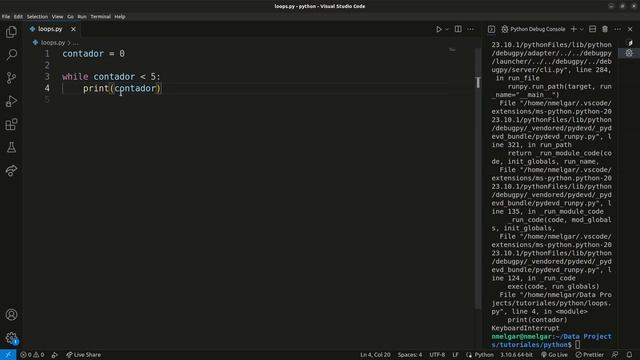Image resolution: width=640 pixels, height=360 pixels.
Task: Close the terminal panel
Action: pyautogui.click(x=630, y=29)
